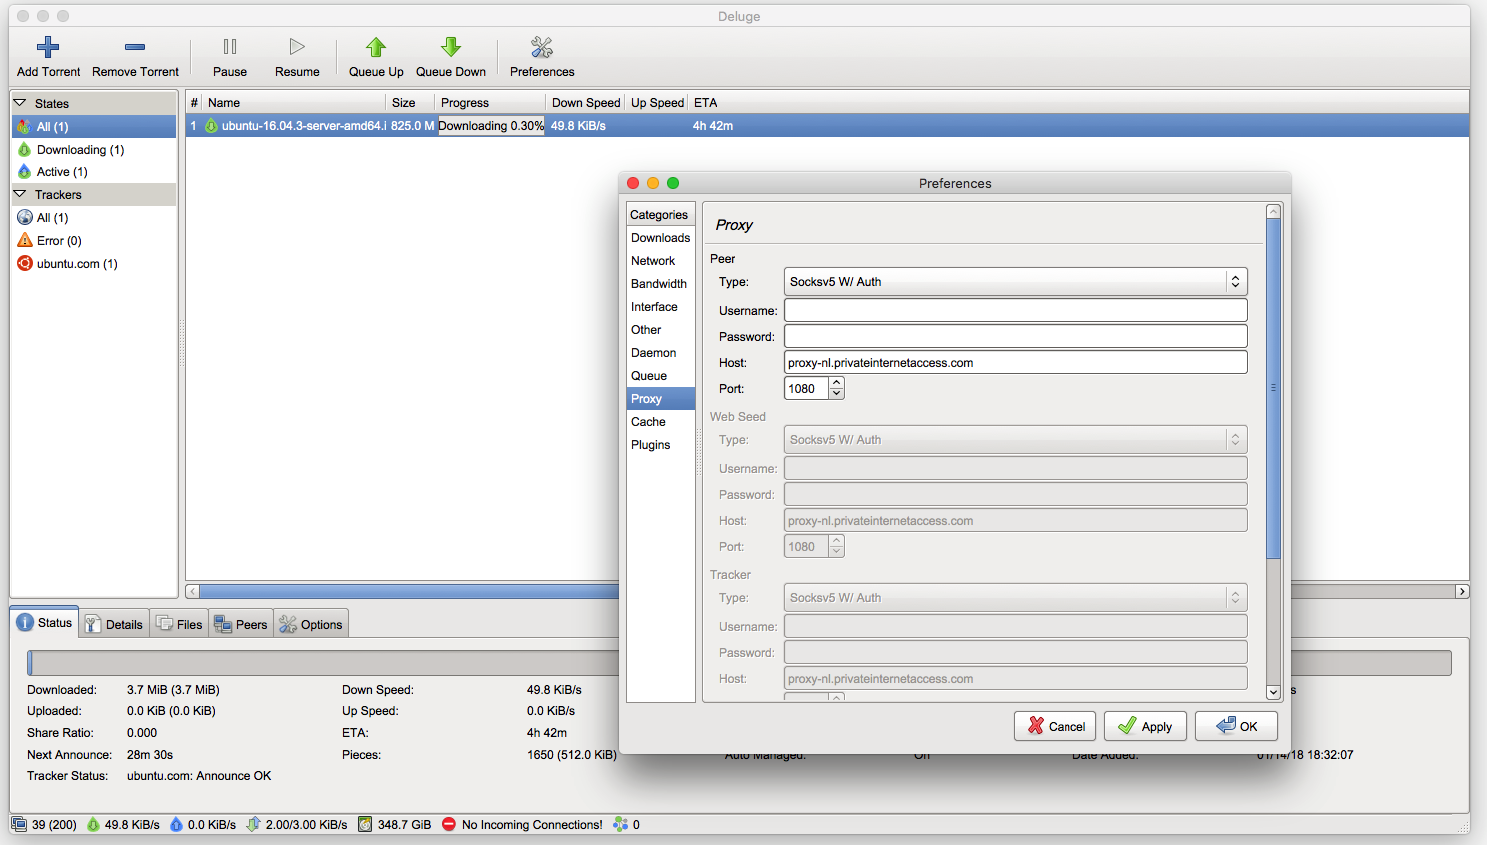Select the Plugins preferences category
The width and height of the screenshot is (1487, 845).
tap(661, 445)
